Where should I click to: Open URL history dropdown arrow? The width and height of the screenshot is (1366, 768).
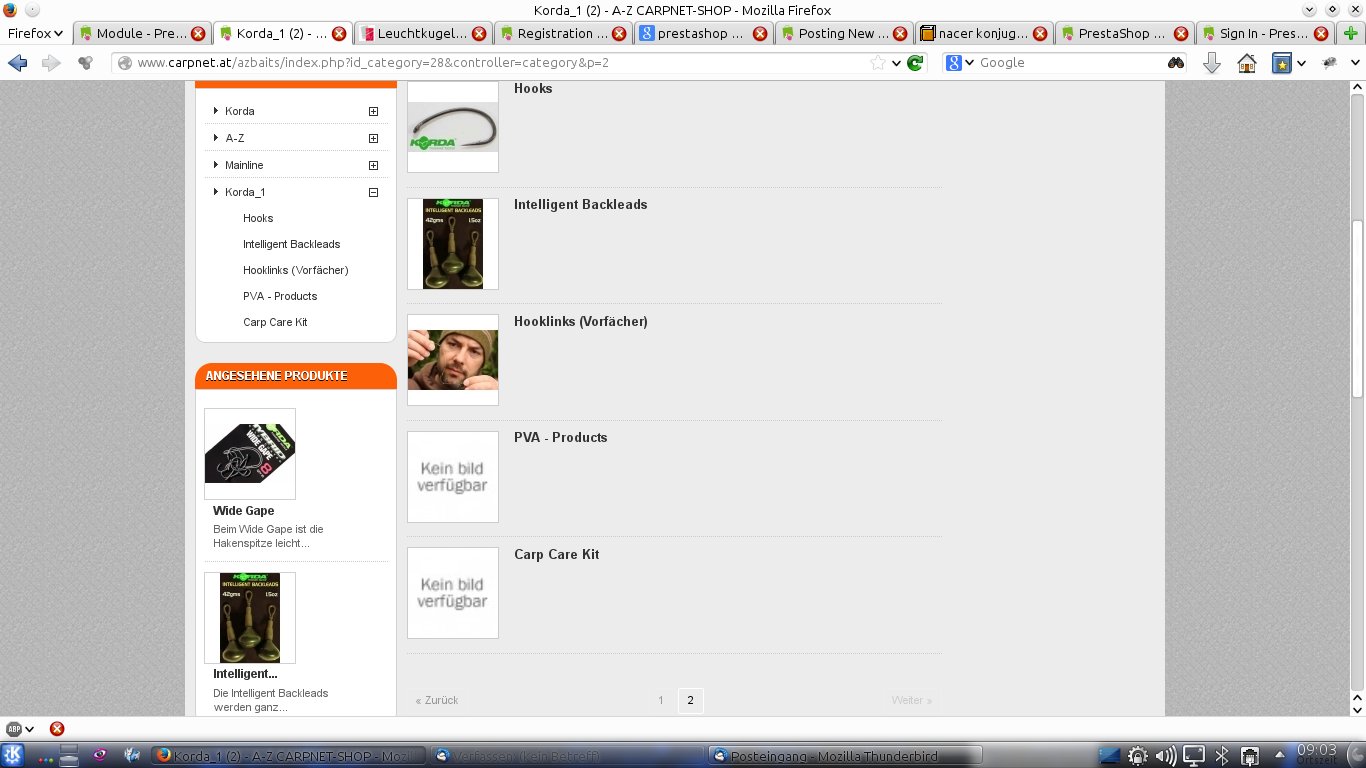click(x=896, y=63)
